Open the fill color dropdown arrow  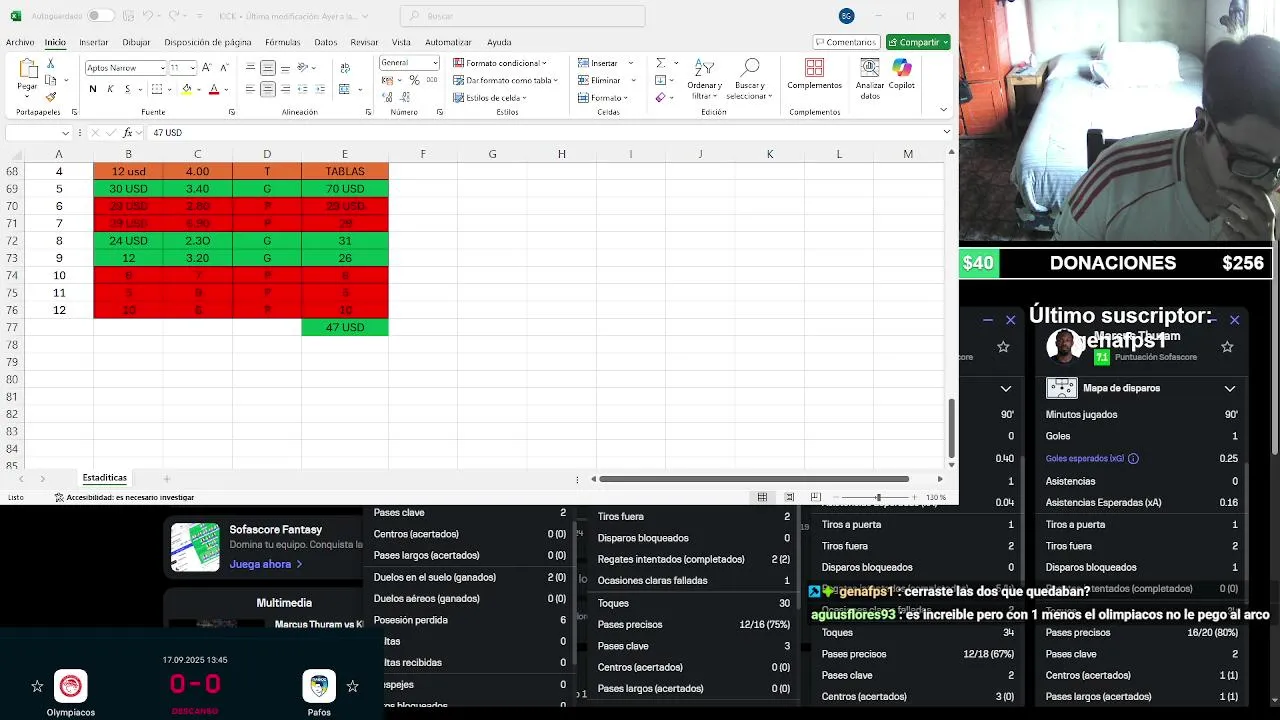coord(197,89)
